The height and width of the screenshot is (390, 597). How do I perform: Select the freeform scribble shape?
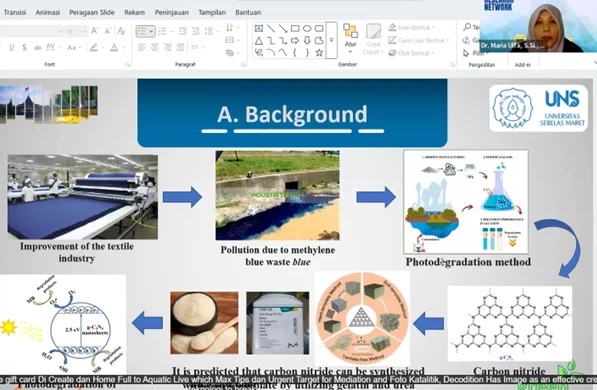coord(259,53)
